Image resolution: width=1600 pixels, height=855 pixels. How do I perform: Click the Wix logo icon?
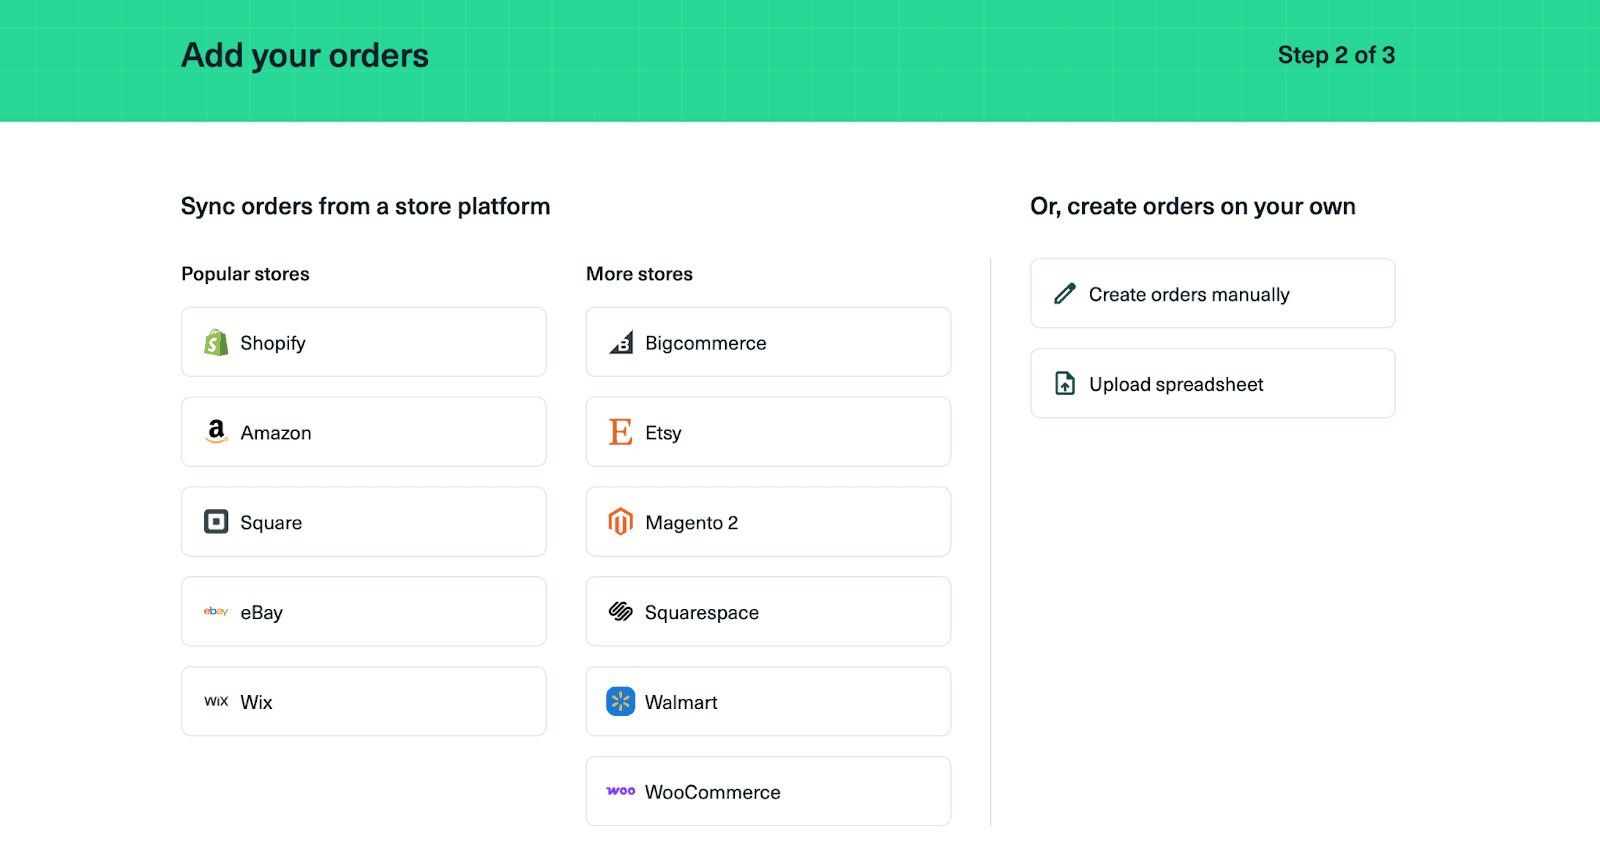point(216,702)
